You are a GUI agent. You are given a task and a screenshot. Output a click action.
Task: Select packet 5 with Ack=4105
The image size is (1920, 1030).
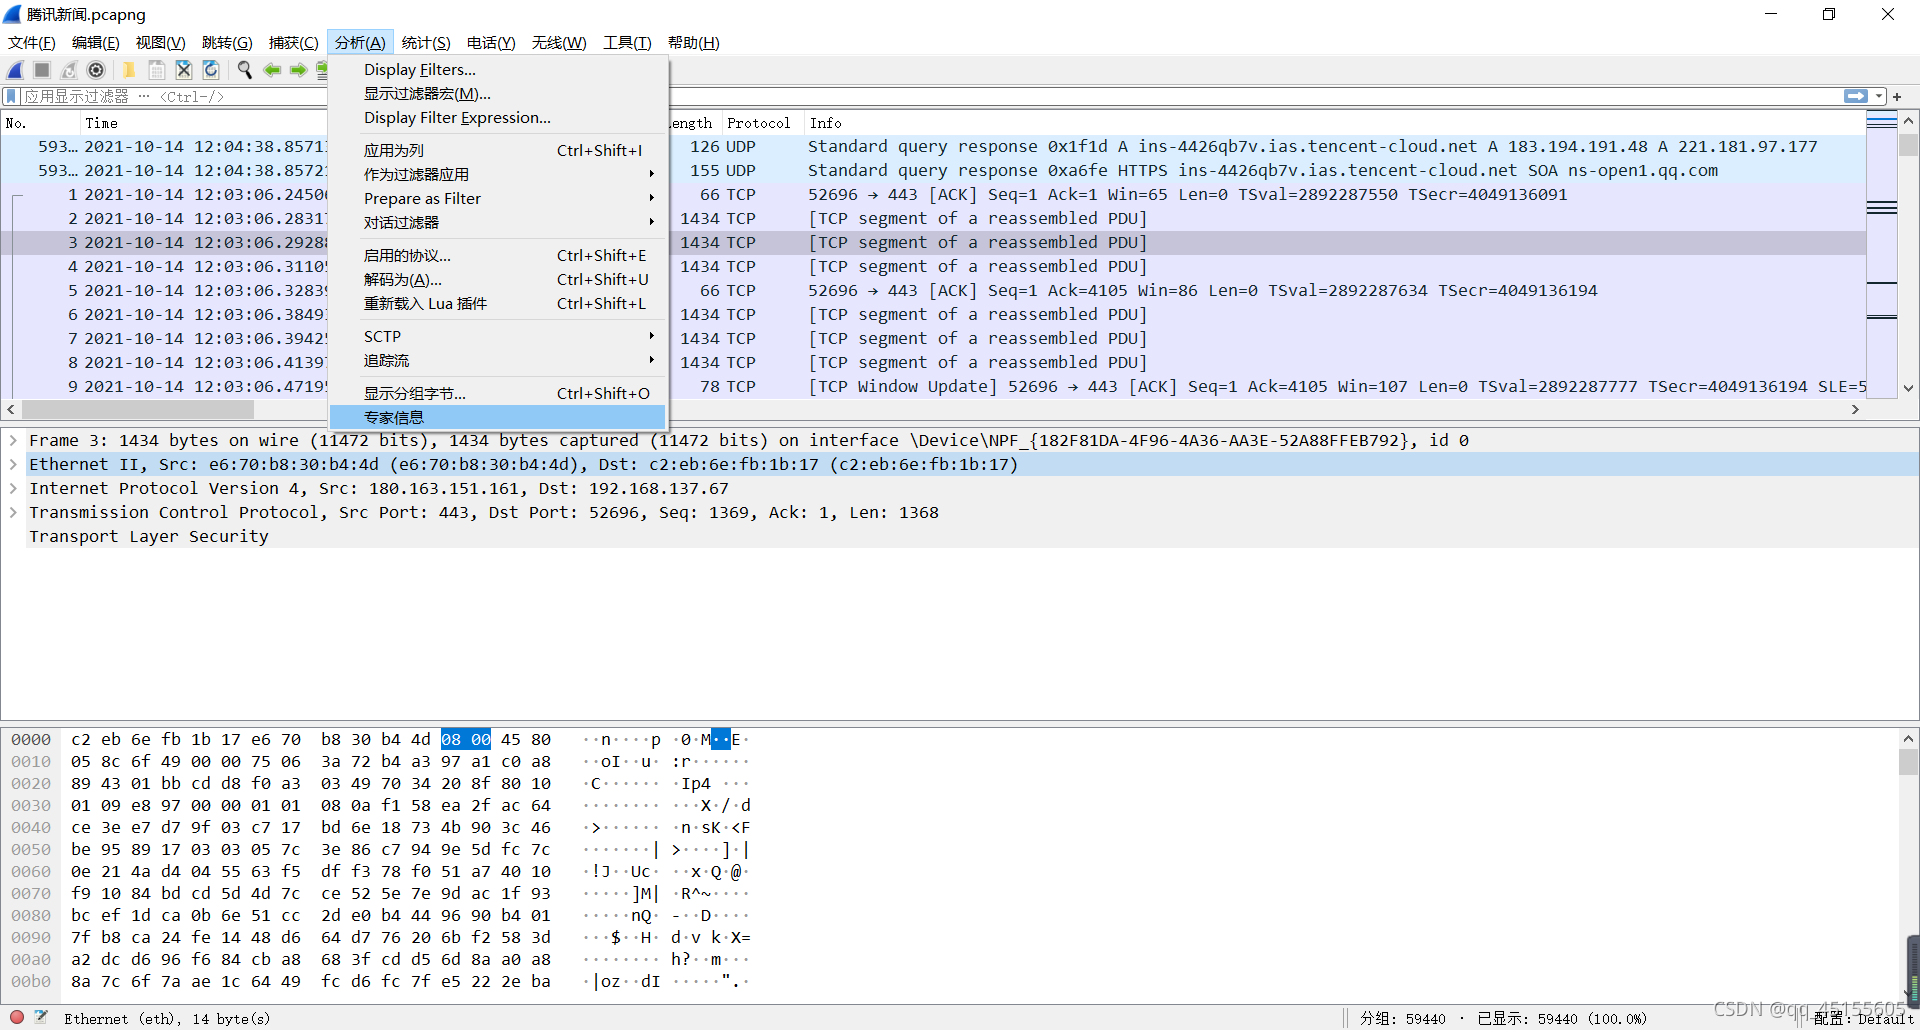(x=933, y=291)
